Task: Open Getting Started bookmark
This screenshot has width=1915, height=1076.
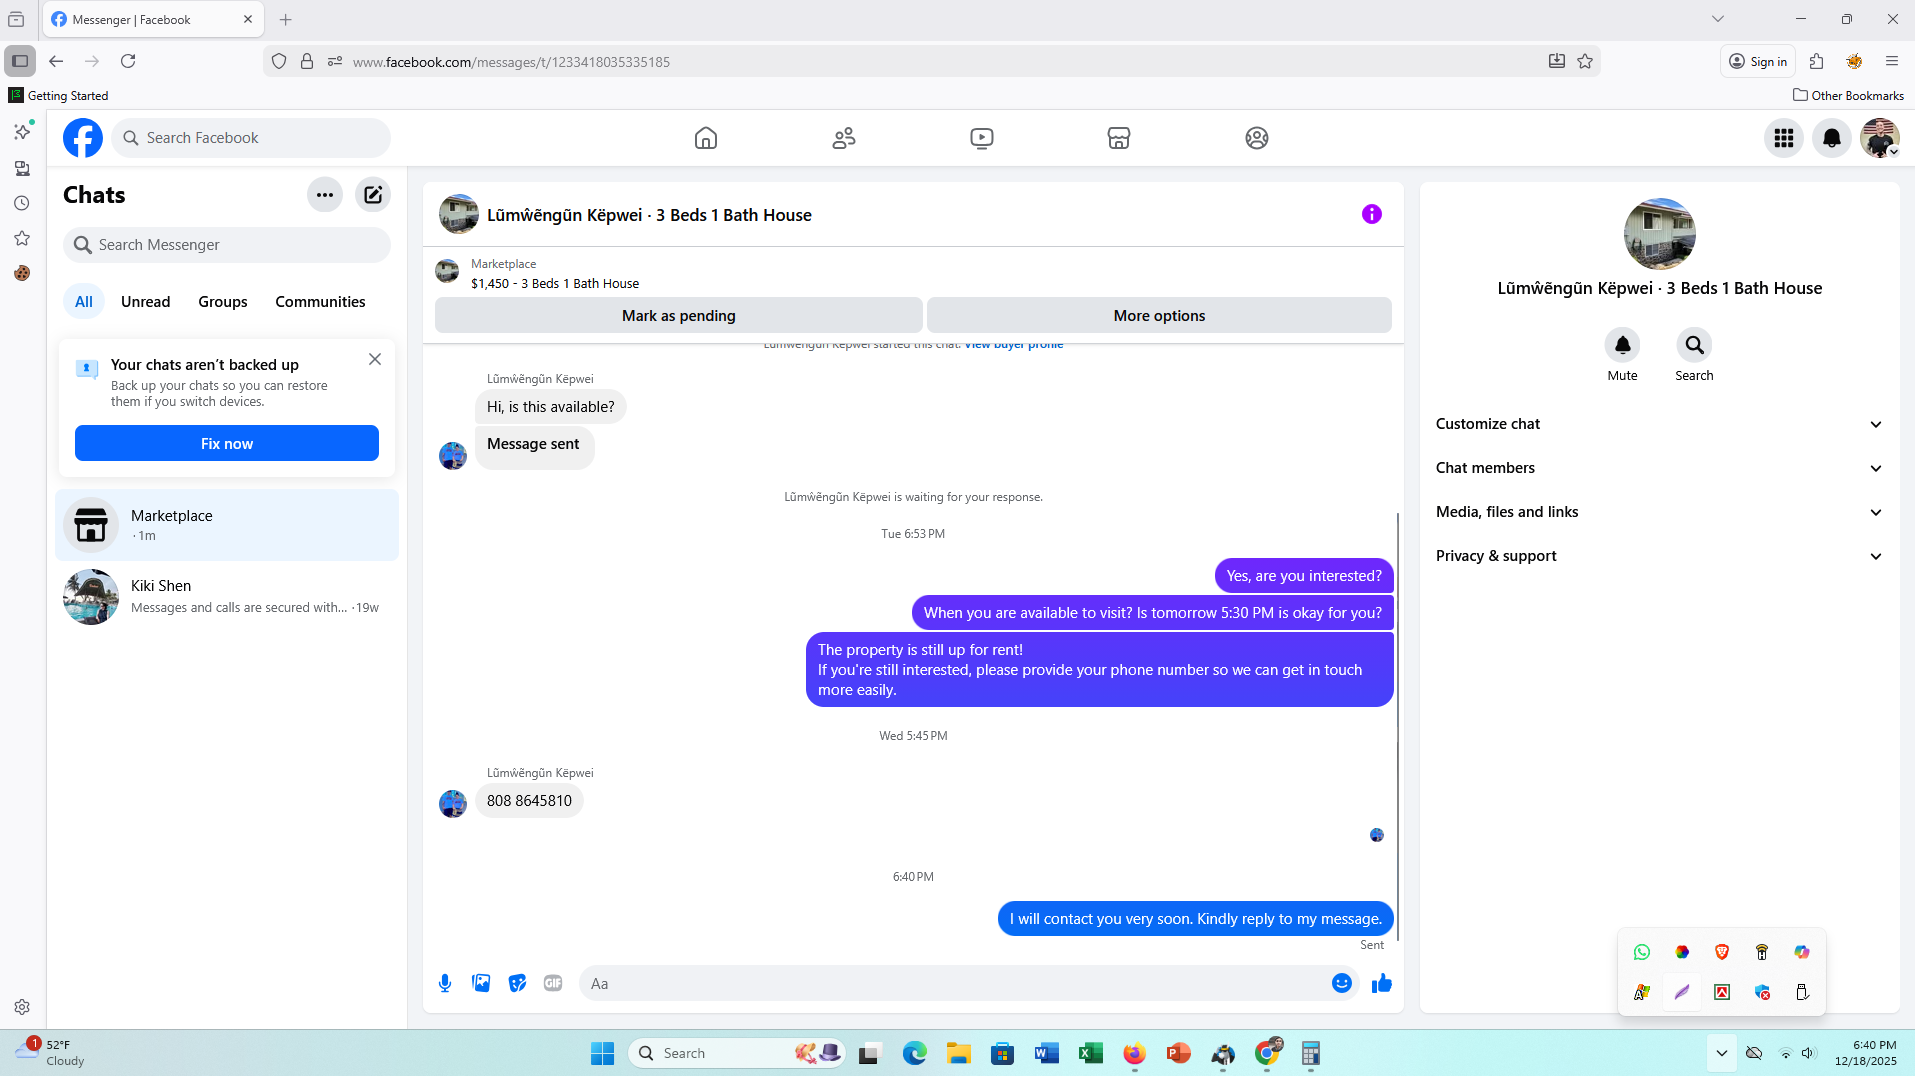Action: click(59, 95)
